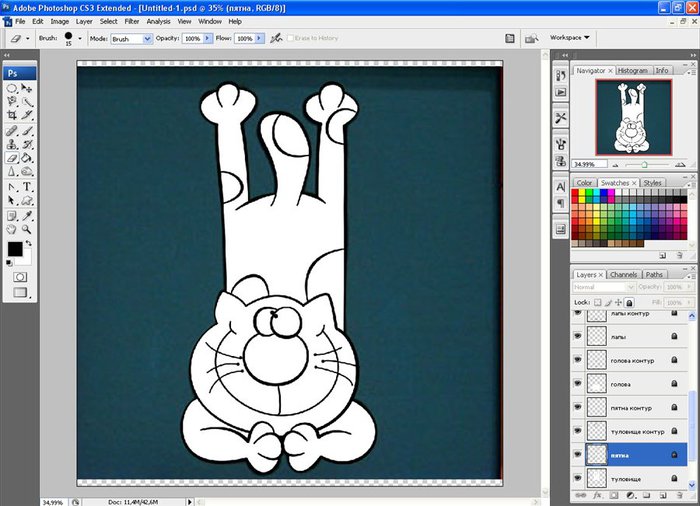Select the Elliptical Marquee tool
The height and width of the screenshot is (506, 700).
pyautogui.click(x=12, y=88)
